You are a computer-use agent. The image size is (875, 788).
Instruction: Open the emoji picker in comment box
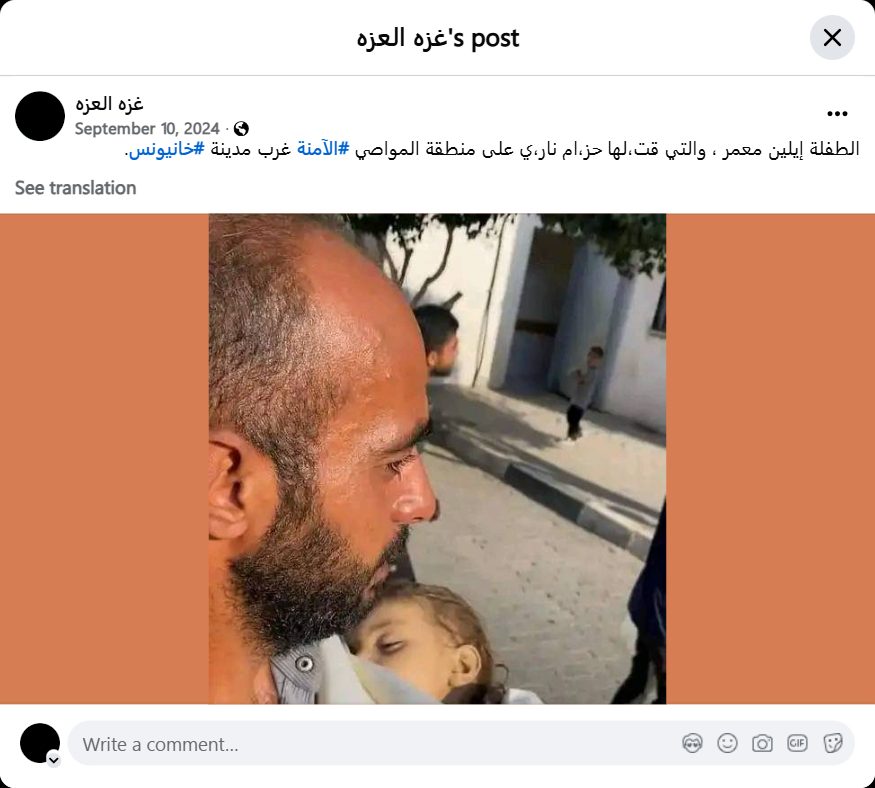727,743
